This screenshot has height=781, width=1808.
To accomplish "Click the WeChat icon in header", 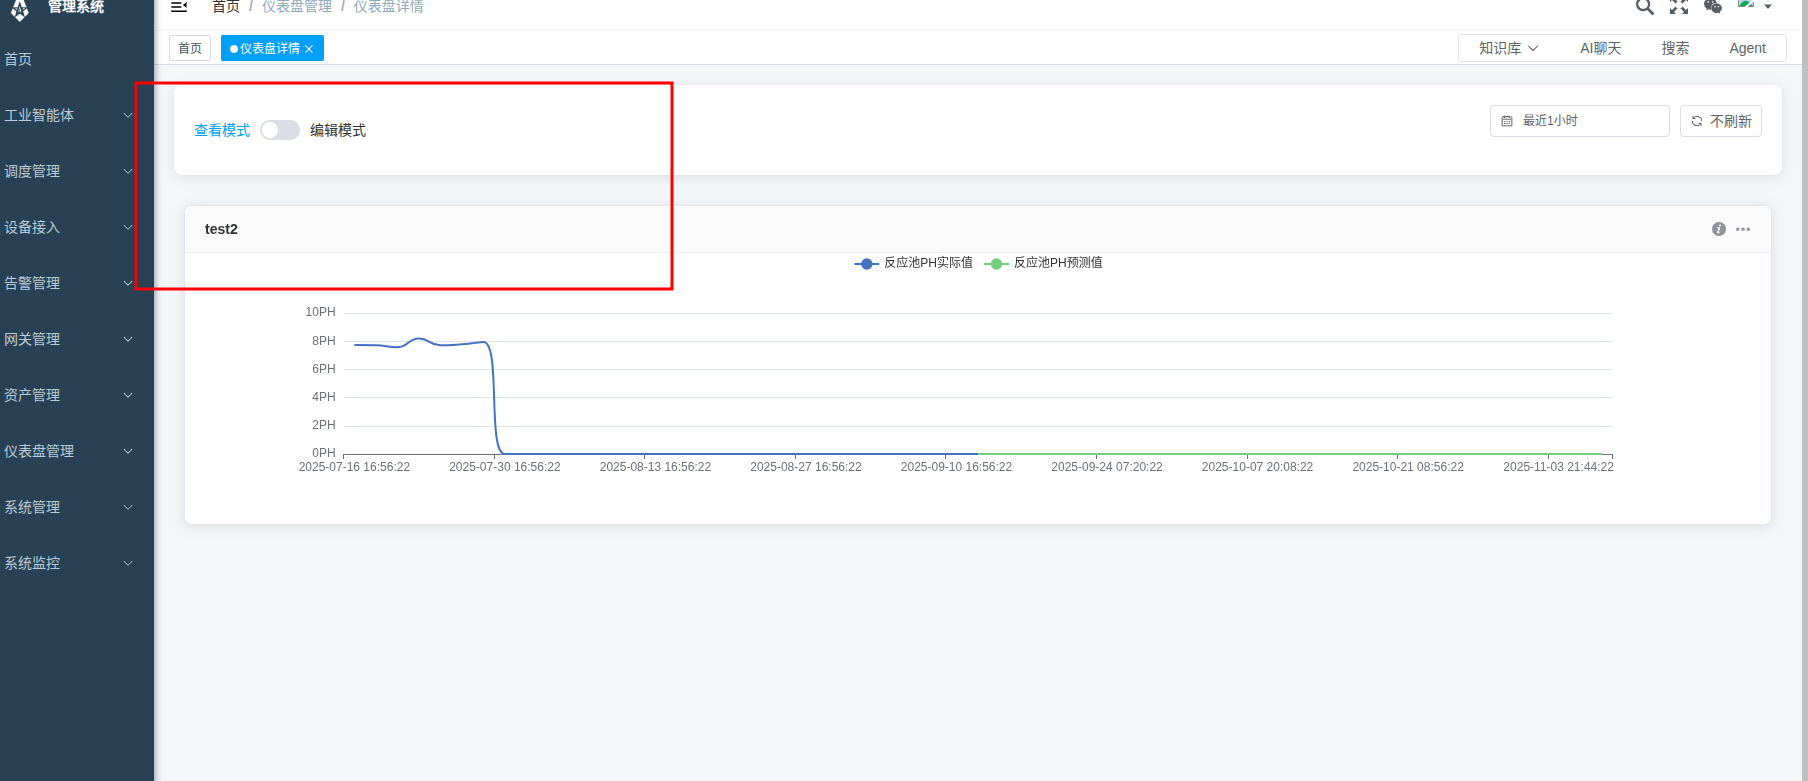I will pos(1713,7).
